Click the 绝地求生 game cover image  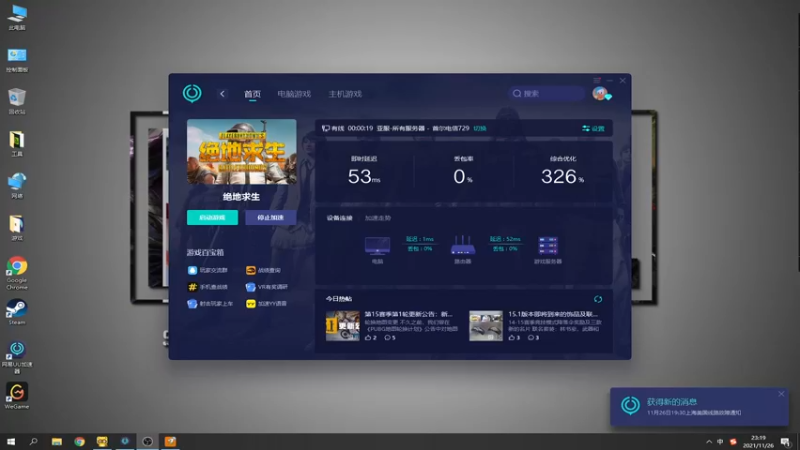point(241,152)
